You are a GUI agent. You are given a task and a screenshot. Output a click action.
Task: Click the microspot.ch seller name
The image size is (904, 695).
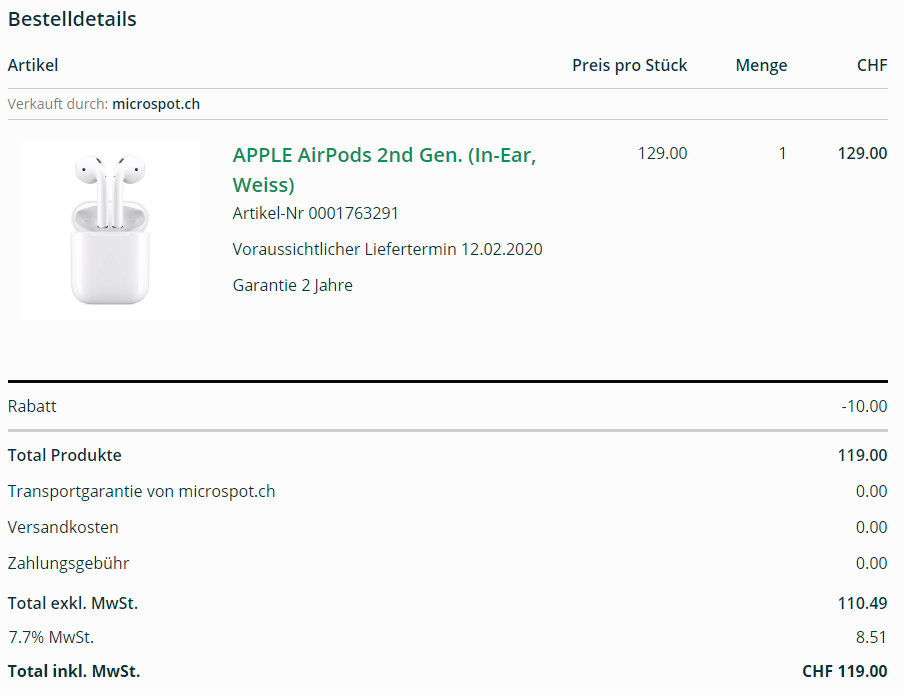(156, 104)
